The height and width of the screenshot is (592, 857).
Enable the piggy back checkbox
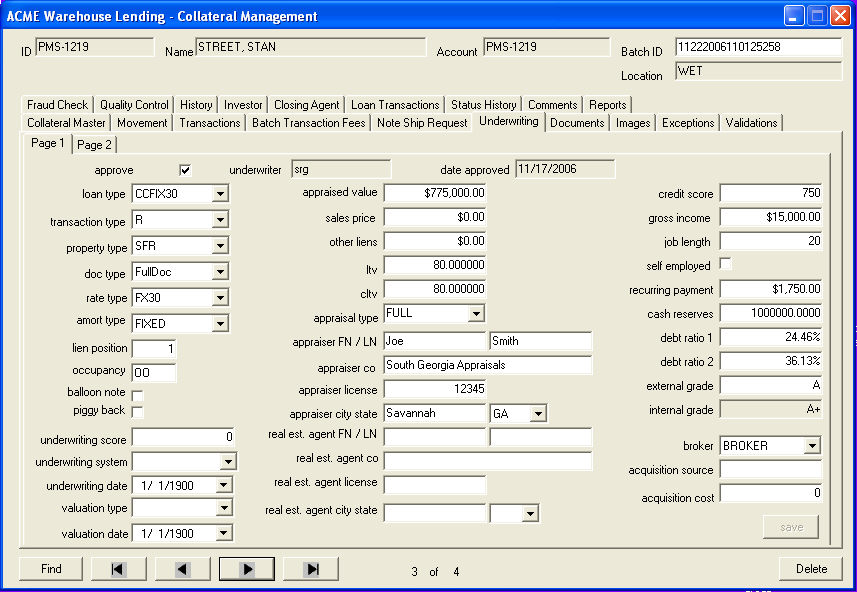(x=138, y=412)
